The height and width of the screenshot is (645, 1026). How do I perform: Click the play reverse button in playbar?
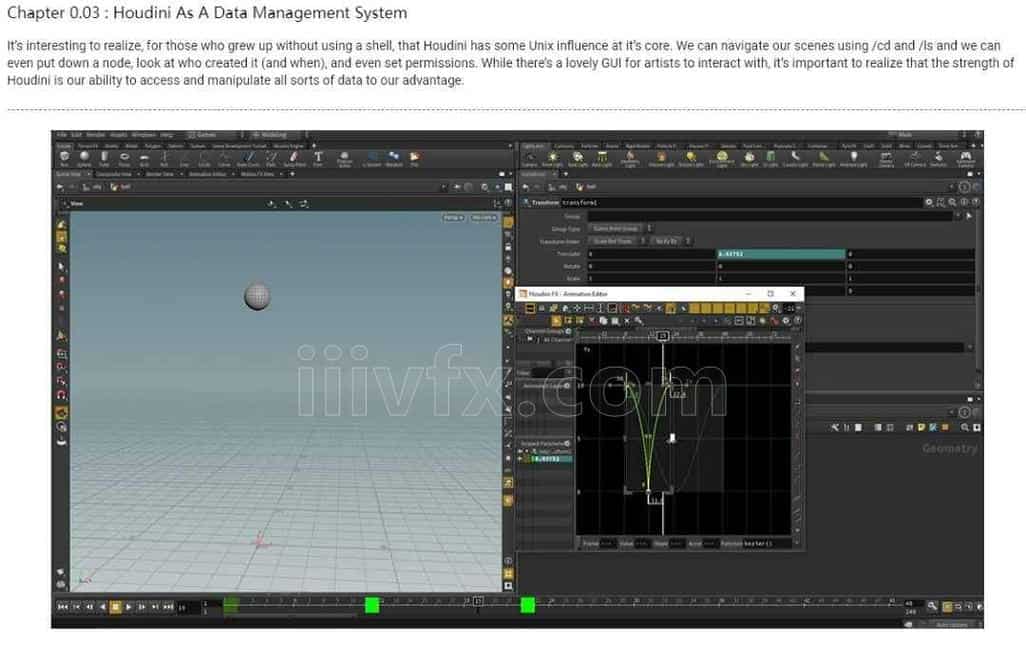102,607
